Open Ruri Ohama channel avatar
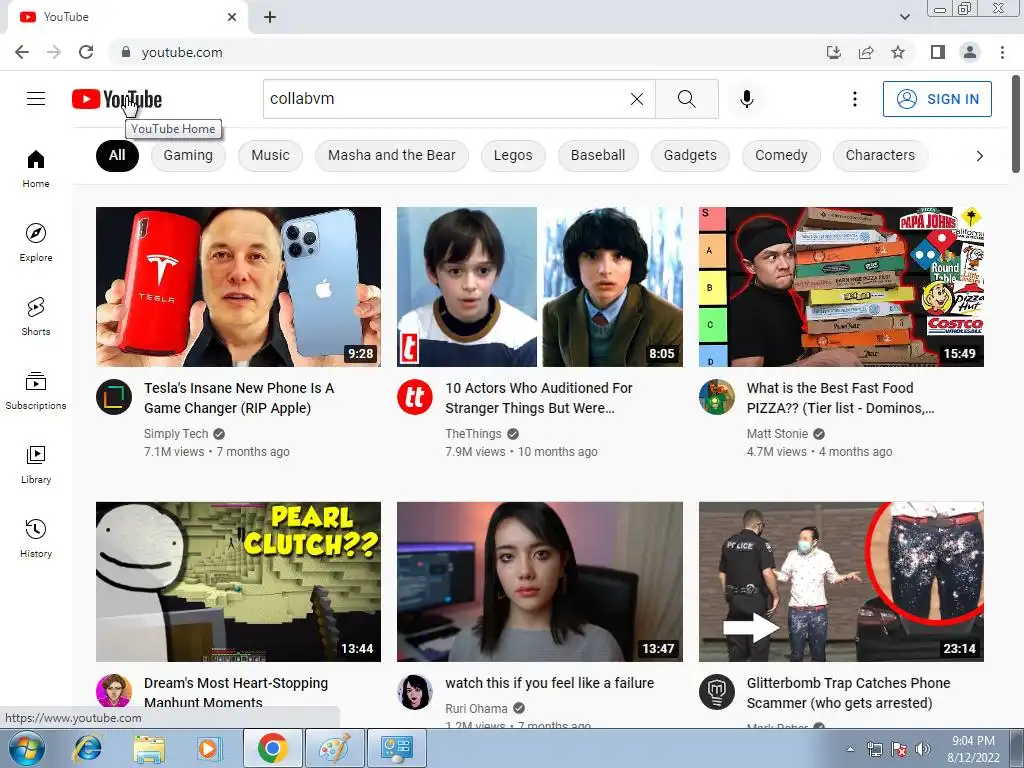 point(415,692)
